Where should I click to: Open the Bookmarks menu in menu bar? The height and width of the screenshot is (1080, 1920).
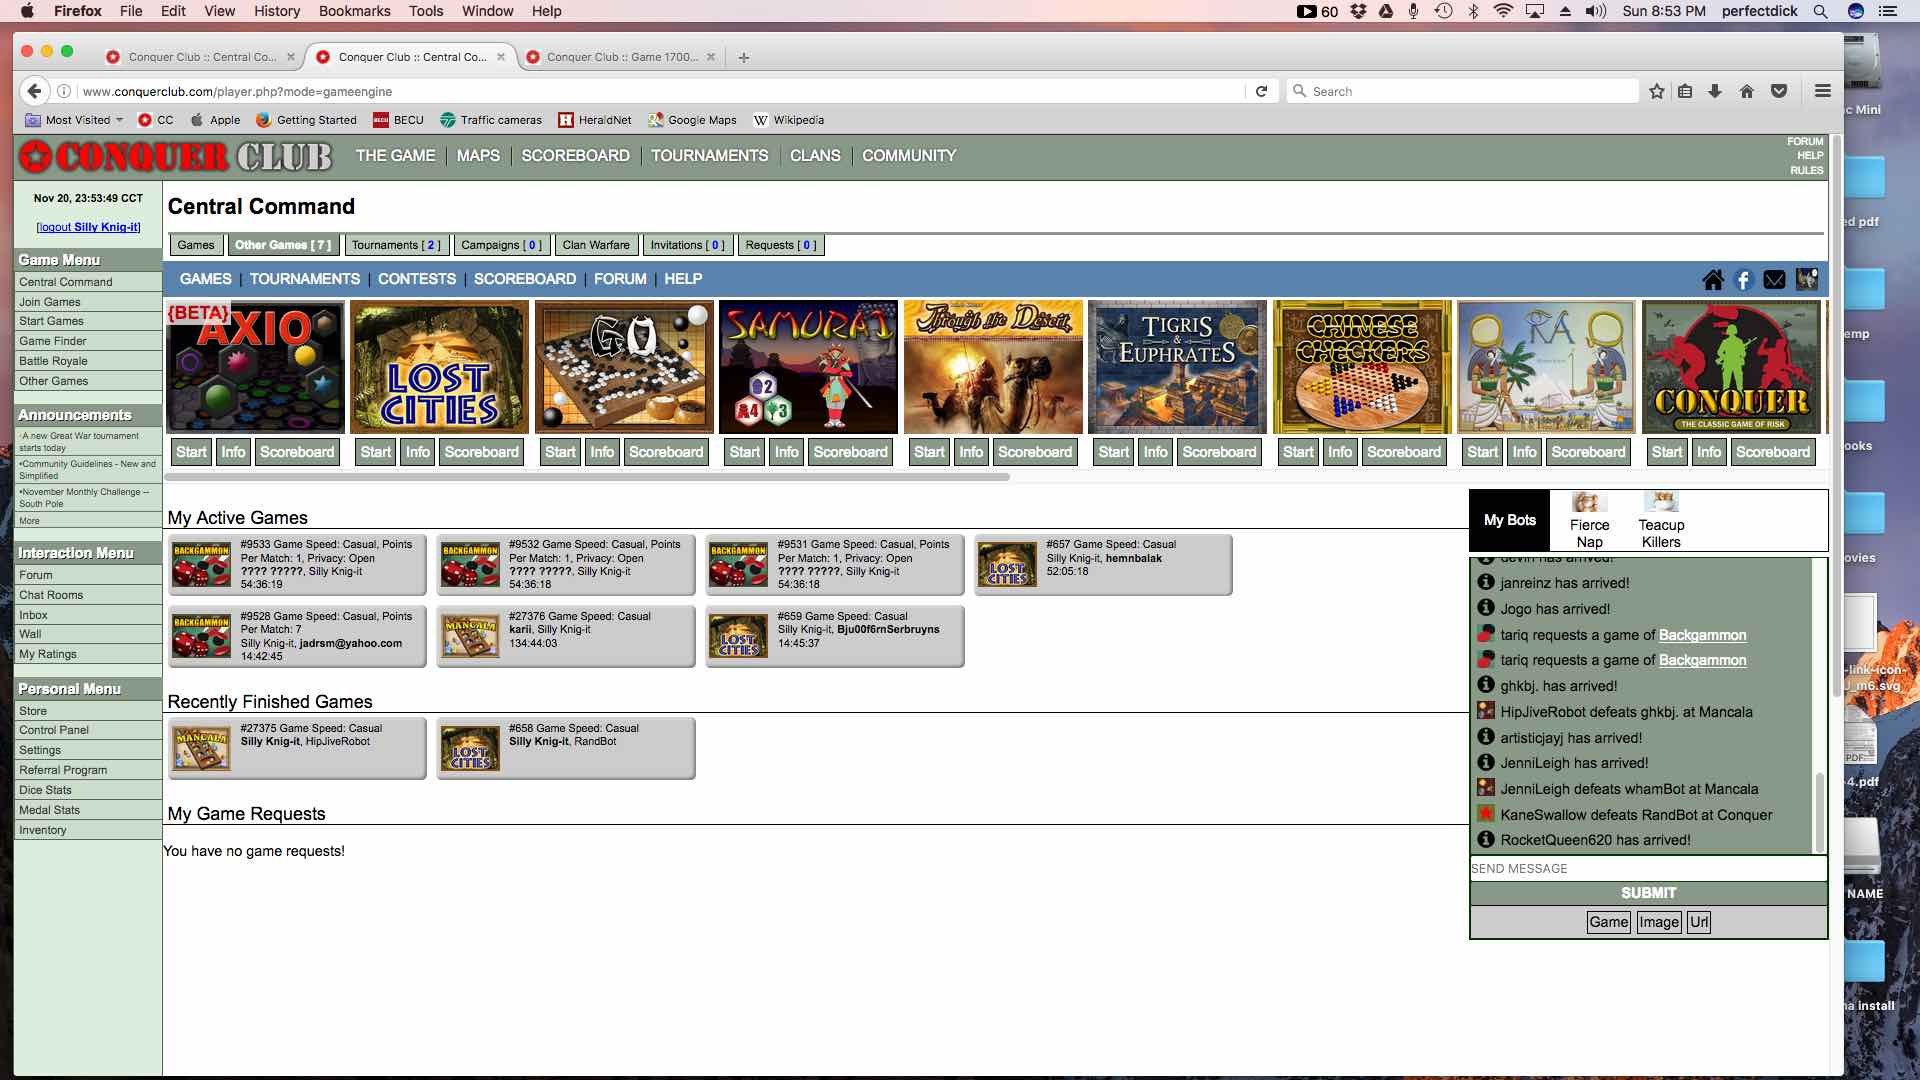354,11
